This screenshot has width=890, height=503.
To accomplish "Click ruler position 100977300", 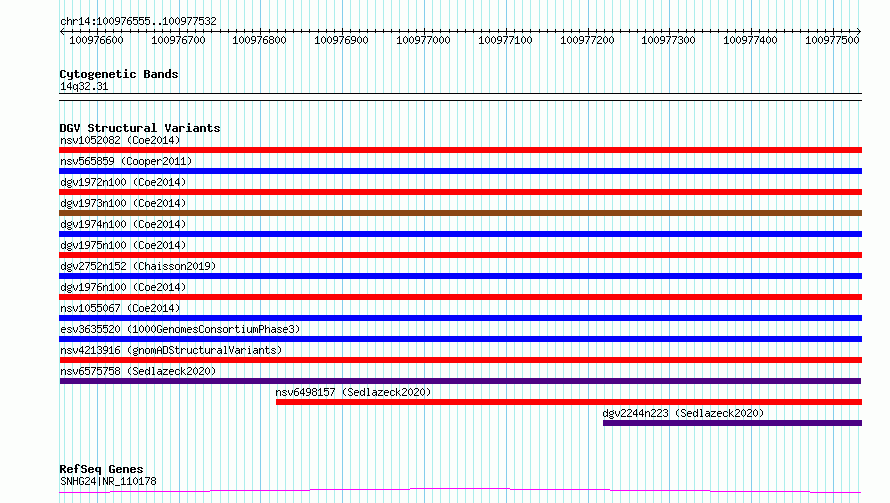I will [668, 40].
